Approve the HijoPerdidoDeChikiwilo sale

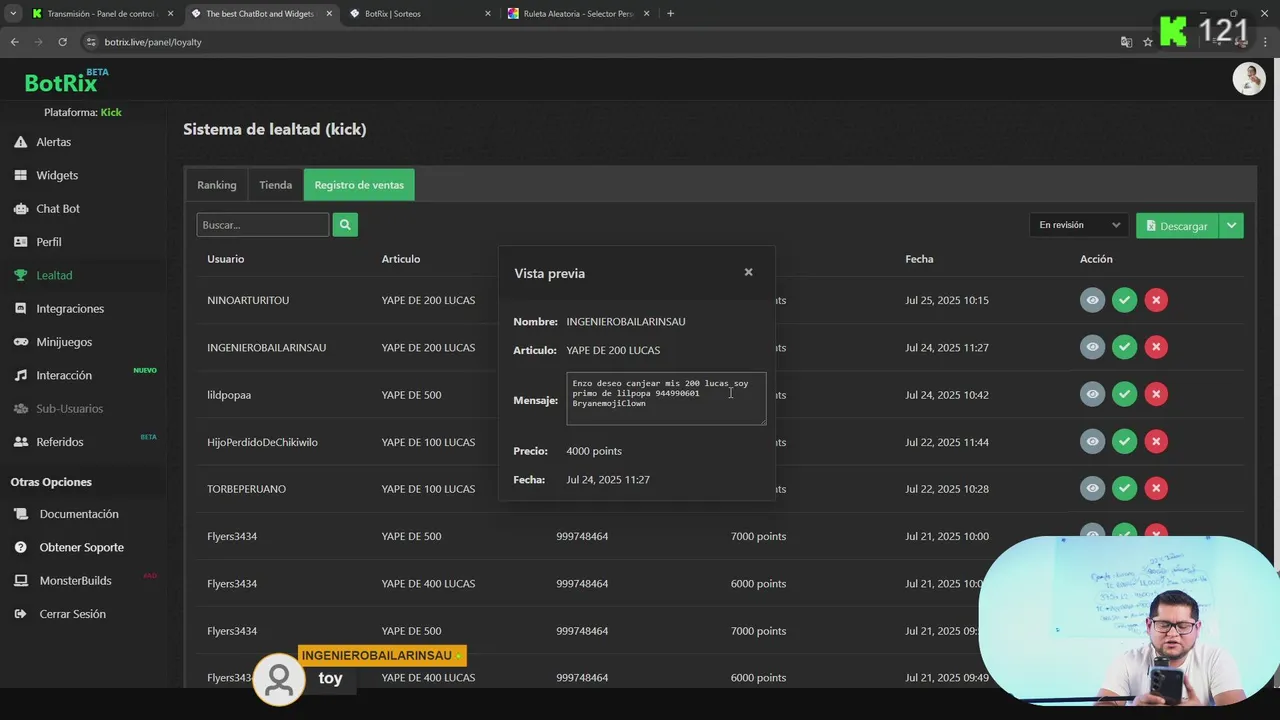(x=1124, y=441)
